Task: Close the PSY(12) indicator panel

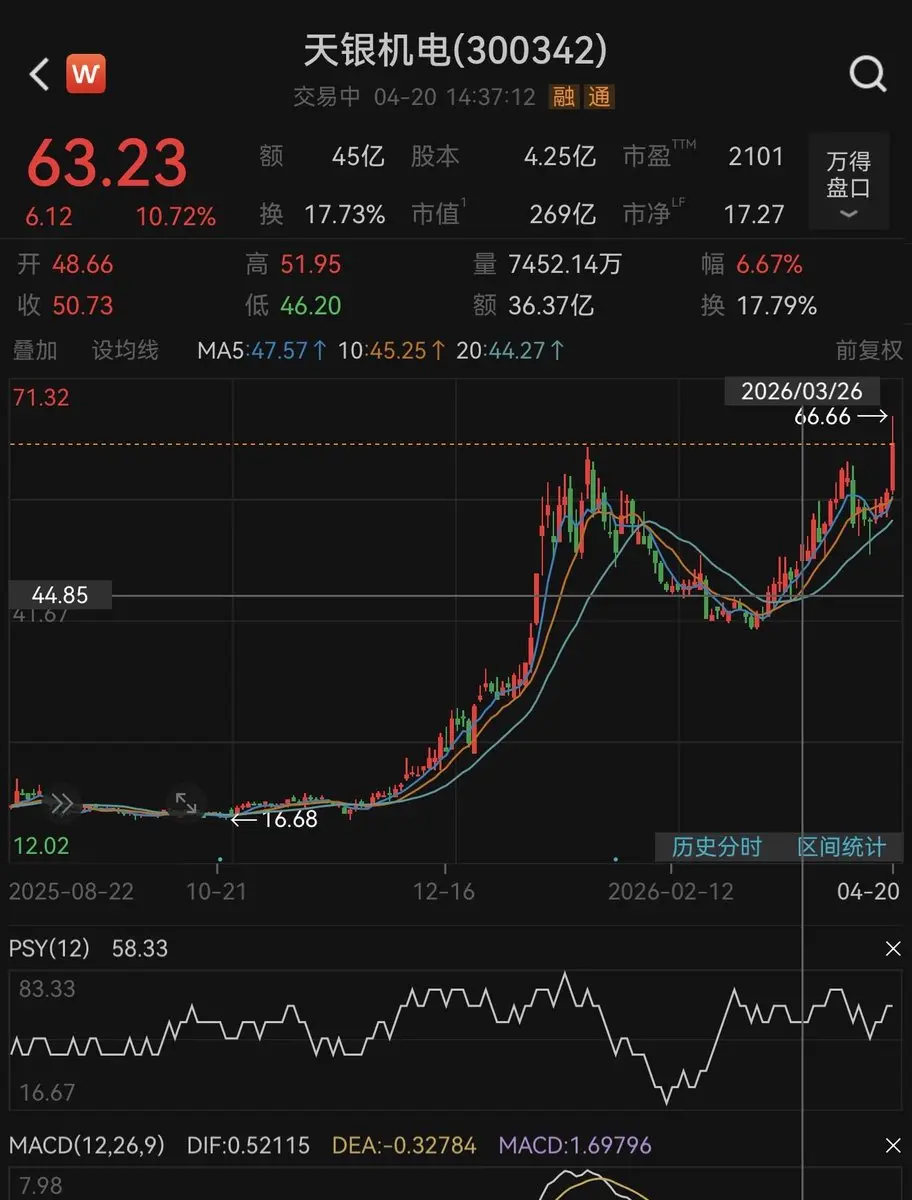Action: coord(893,949)
